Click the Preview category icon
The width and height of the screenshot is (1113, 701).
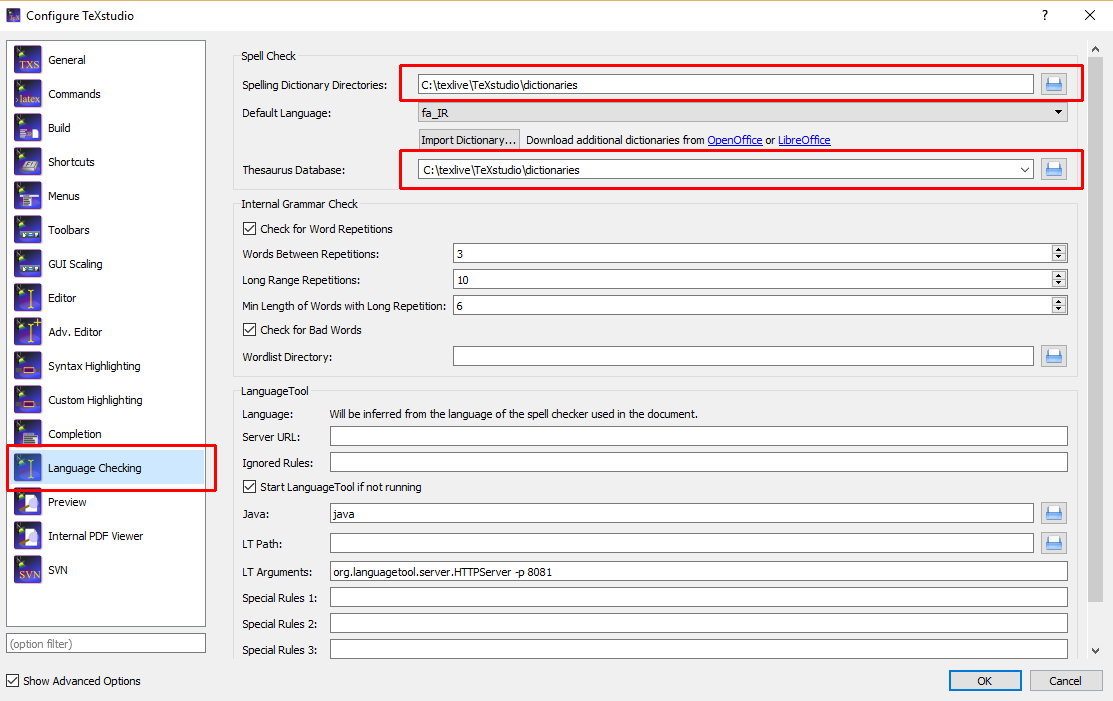pyautogui.click(x=28, y=502)
